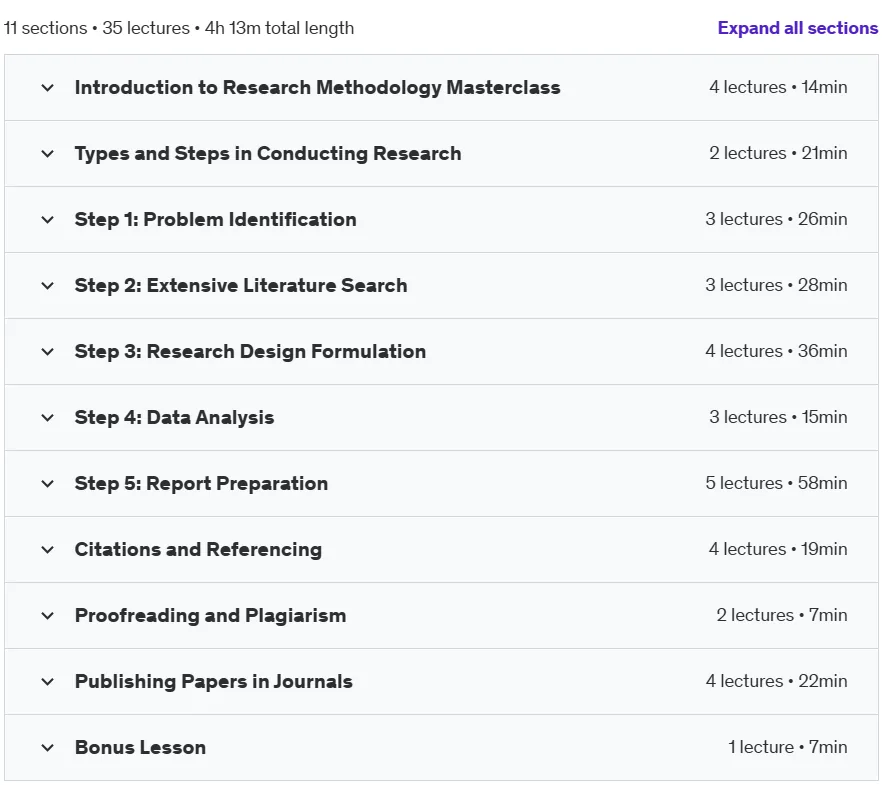882x785 pixels.
Task: Select the Step 1: Problem Identification title
Action: tap(215, 219)
